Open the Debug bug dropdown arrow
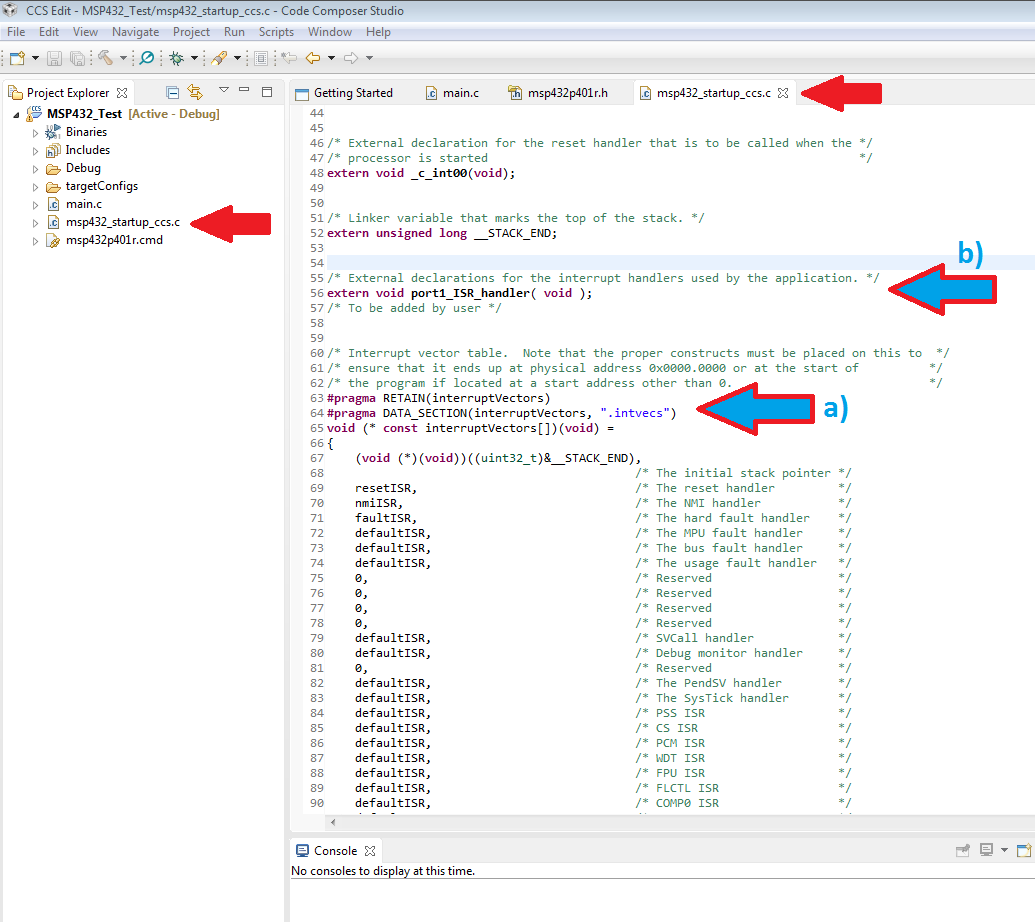The width and height of the screenshot is (1035, 922). (194, 58)
